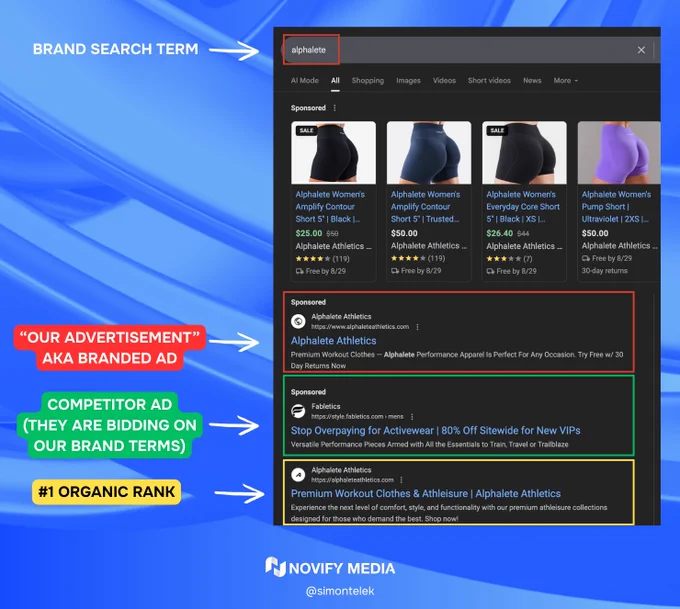Open navy Amplify Contour Short product image
This screenshot has height=609, width=680.
(x=429, y=153)
